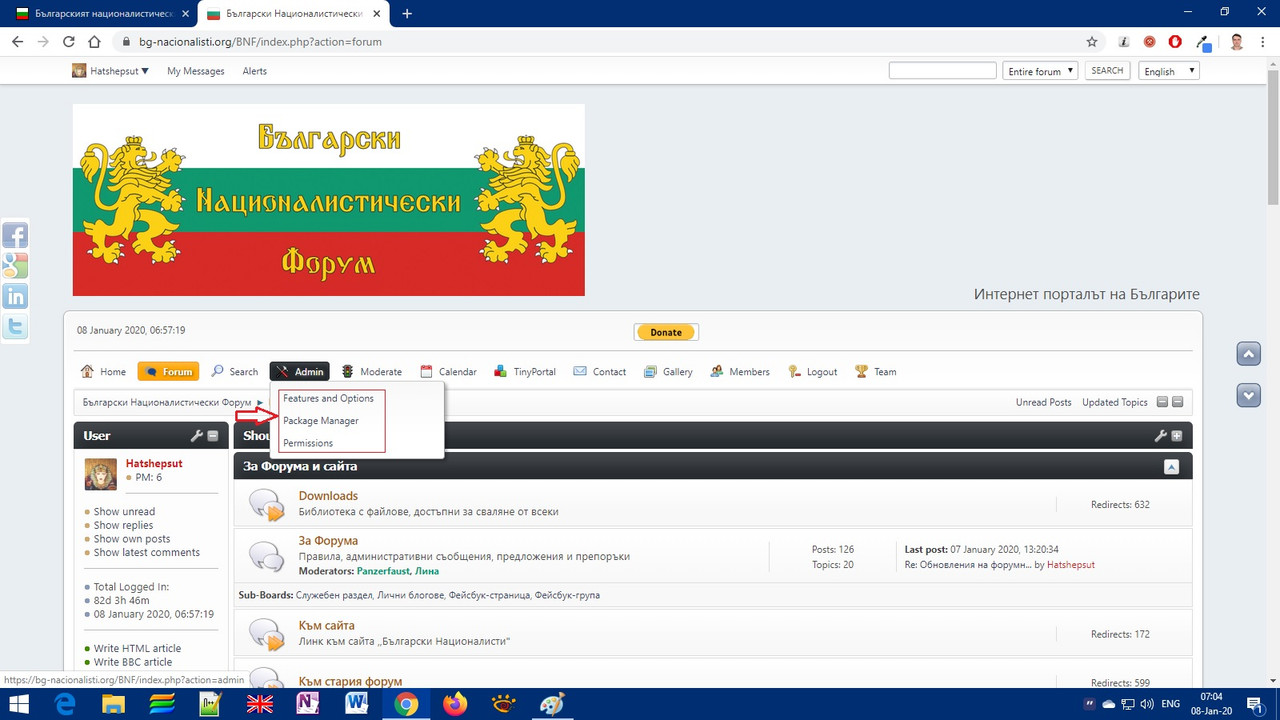Share page via Google sidebar icon
This screenshot has width=1280, height=720.
[15, 266]
